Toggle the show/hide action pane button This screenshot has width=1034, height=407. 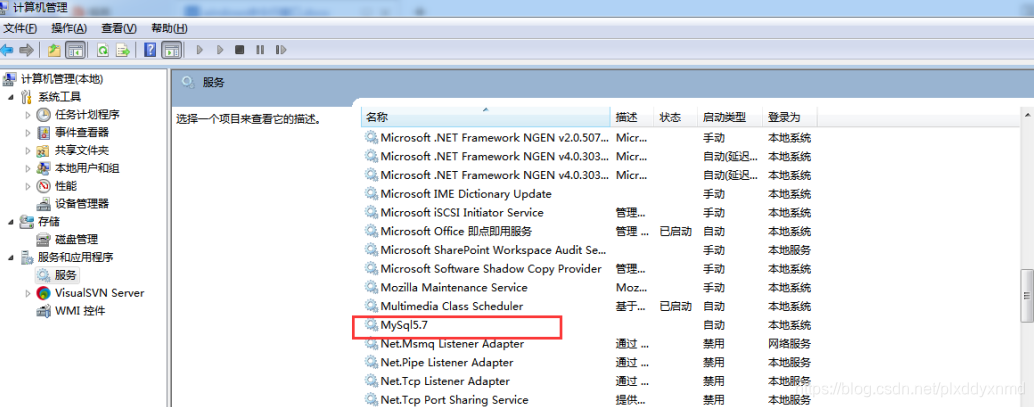click(171, 50)
